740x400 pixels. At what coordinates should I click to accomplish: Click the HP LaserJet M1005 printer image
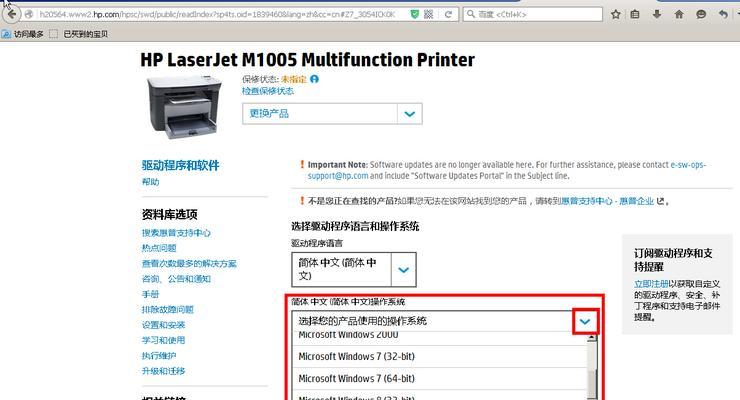point(185,107)
